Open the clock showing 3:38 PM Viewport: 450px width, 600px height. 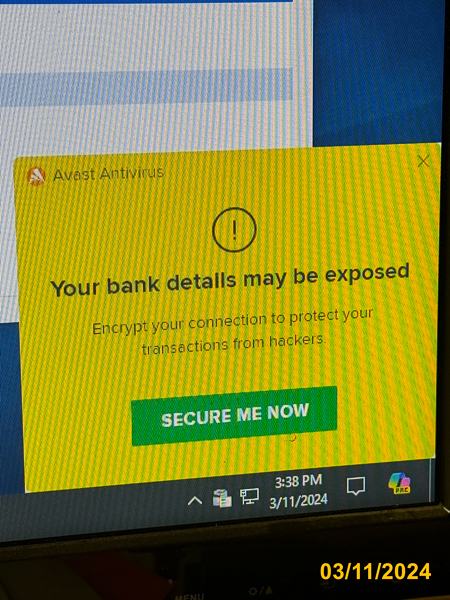coord(298,481)
